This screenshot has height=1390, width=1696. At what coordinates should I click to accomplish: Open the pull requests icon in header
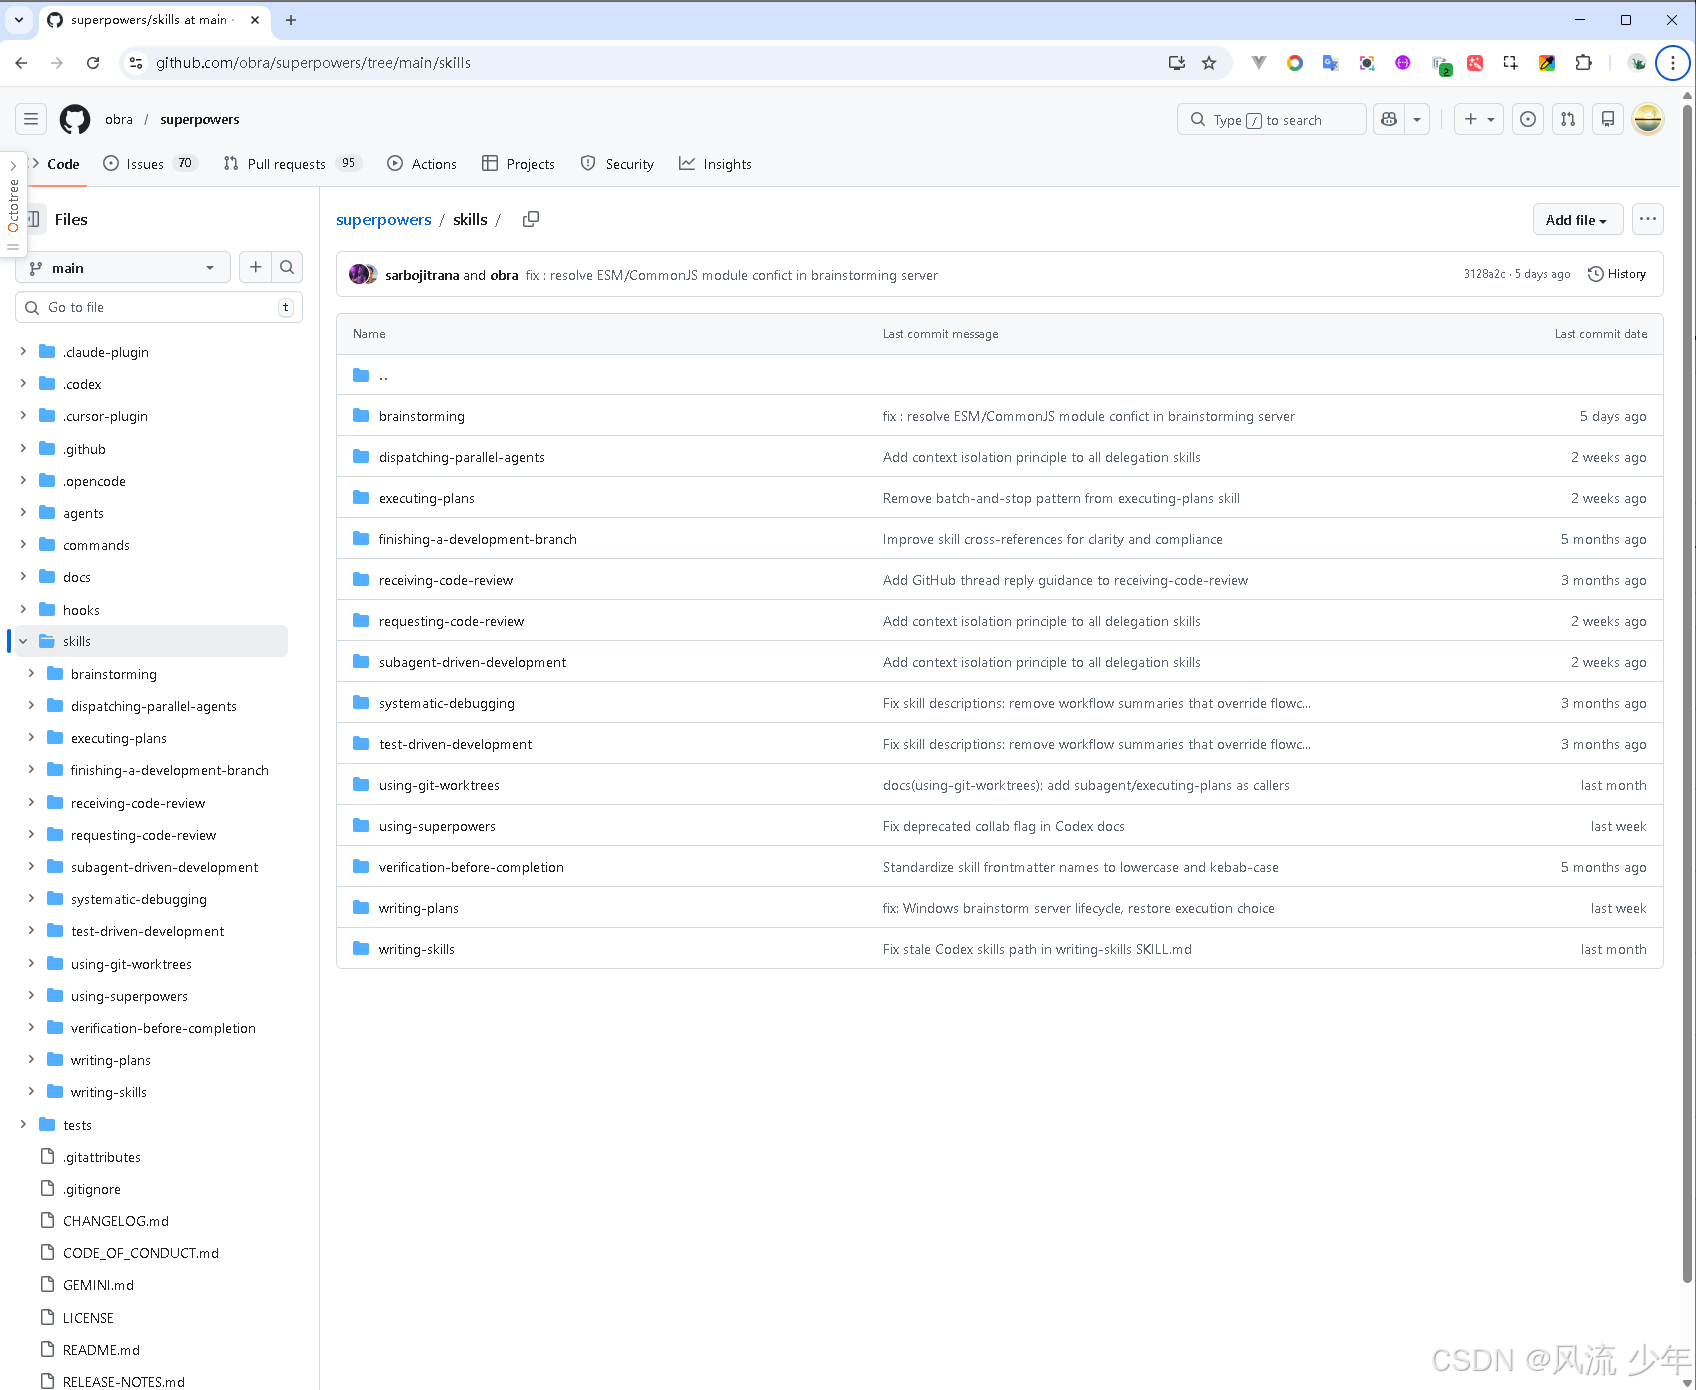[1568, 119]
